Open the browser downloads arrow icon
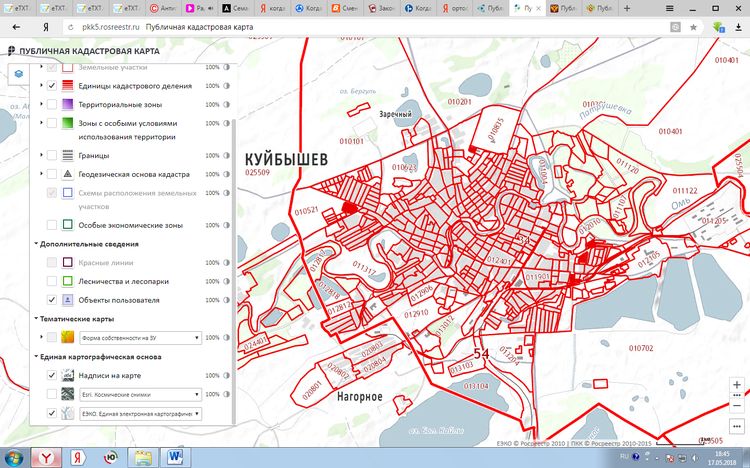The width and height of the screenshot is (750, 468). coord(739,27)
